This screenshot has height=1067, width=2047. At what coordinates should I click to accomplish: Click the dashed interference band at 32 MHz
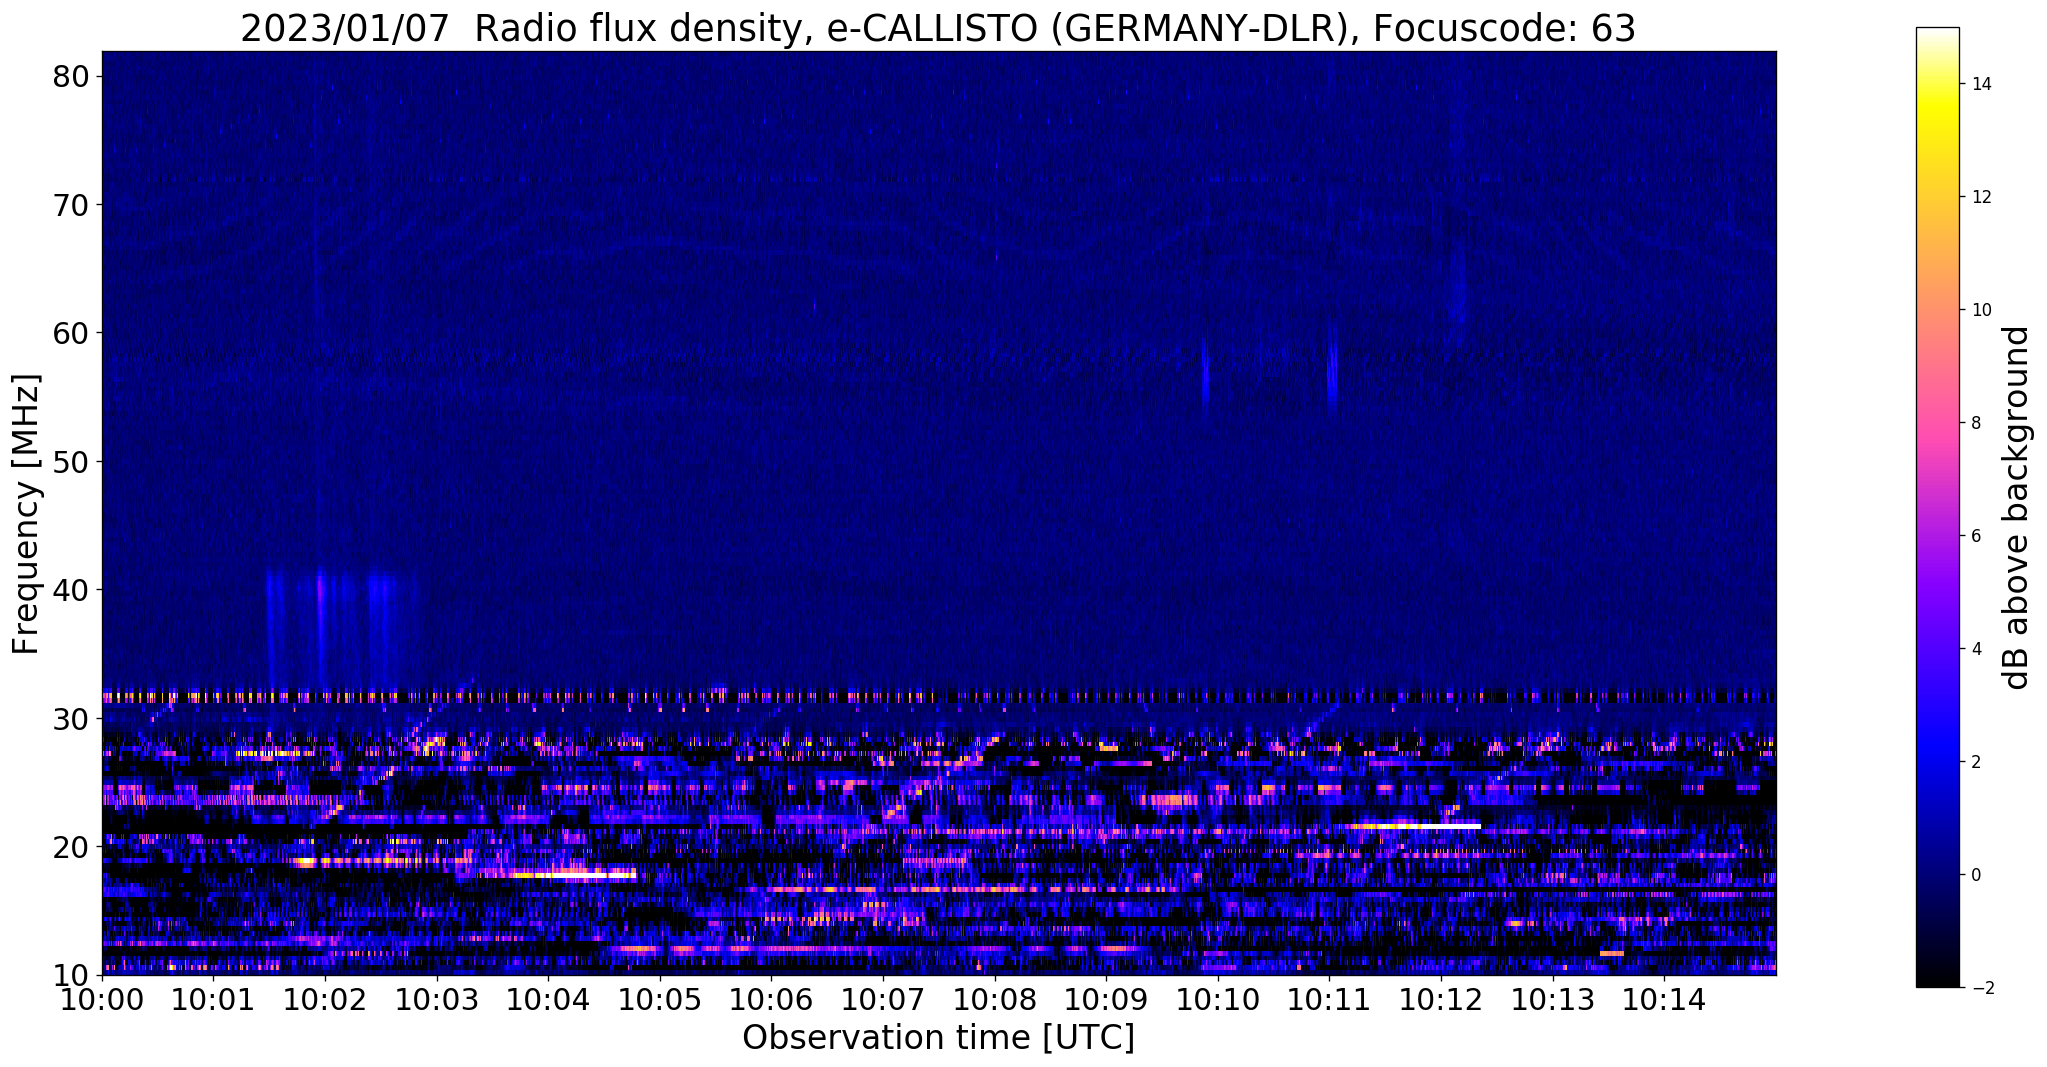pyautogui.click(x=938, y=696)
